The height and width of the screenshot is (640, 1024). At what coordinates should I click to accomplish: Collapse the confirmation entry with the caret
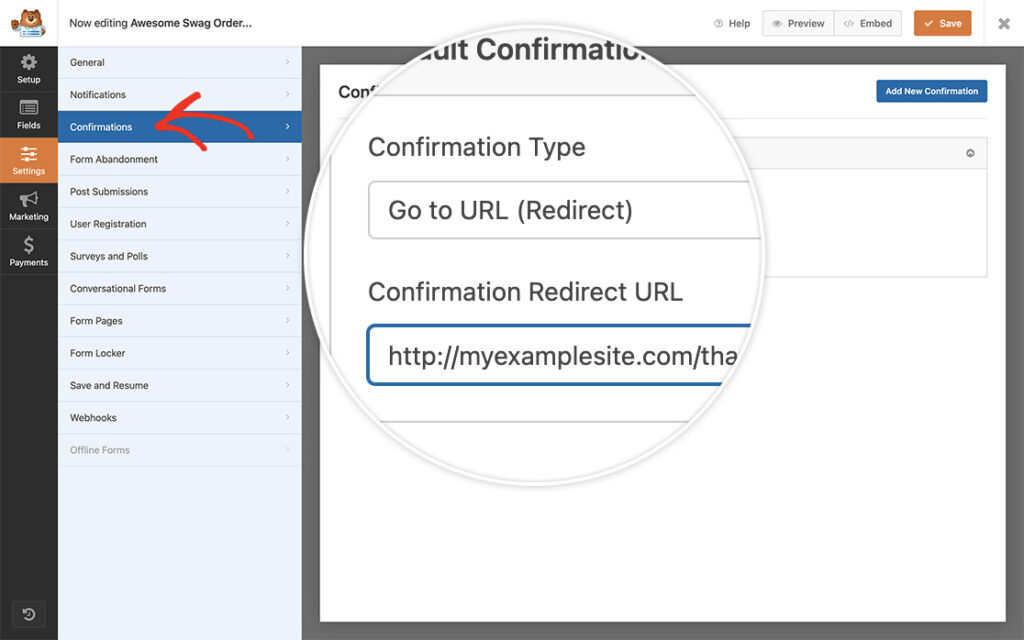(970, 153)
